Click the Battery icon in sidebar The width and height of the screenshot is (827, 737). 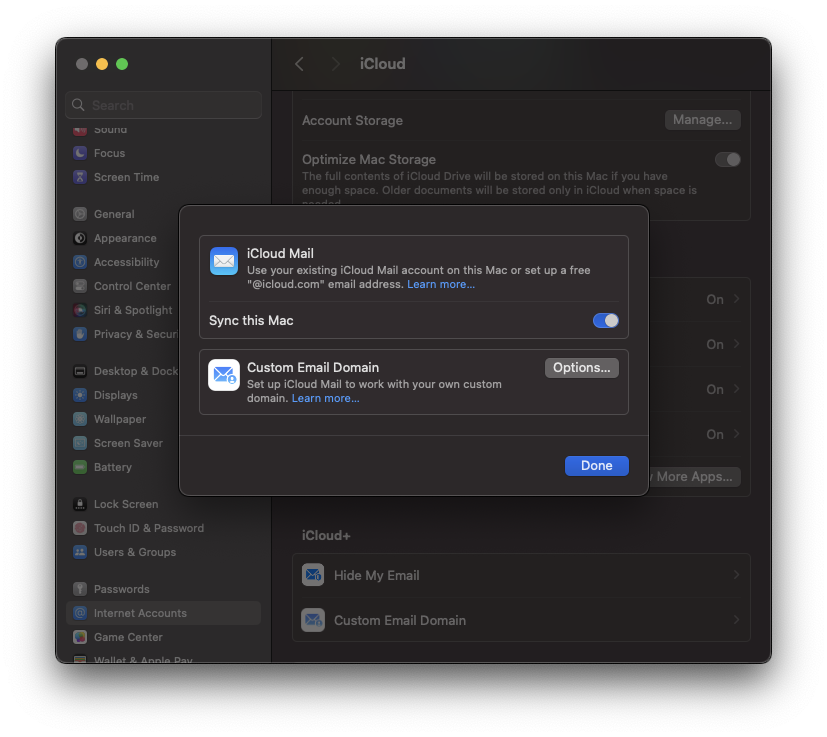pos(80,467)
